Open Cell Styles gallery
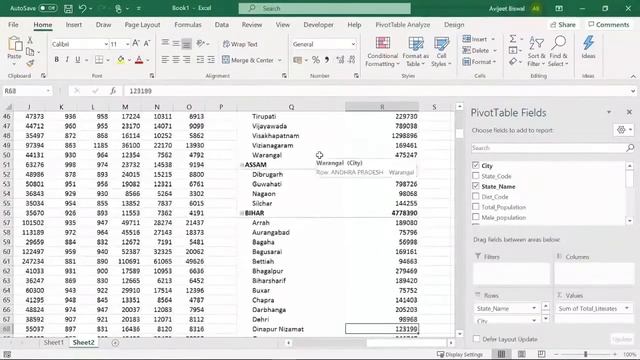 441,52
